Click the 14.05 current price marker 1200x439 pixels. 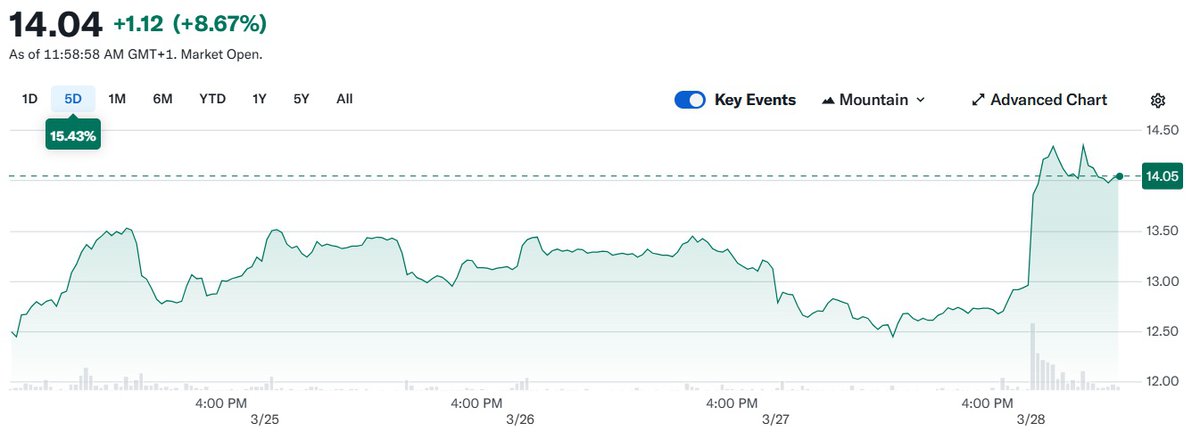(x=1162, y=176)
